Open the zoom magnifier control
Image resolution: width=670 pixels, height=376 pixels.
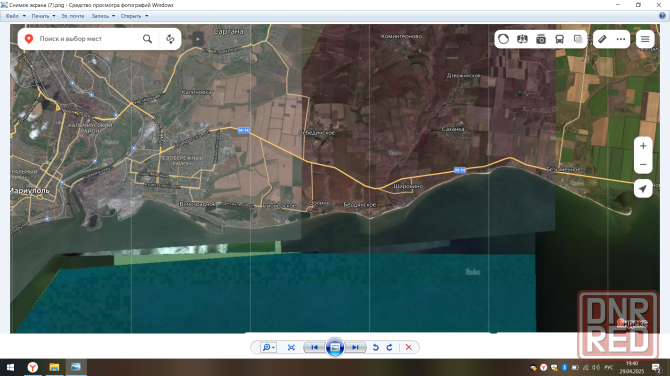point(268,347)
